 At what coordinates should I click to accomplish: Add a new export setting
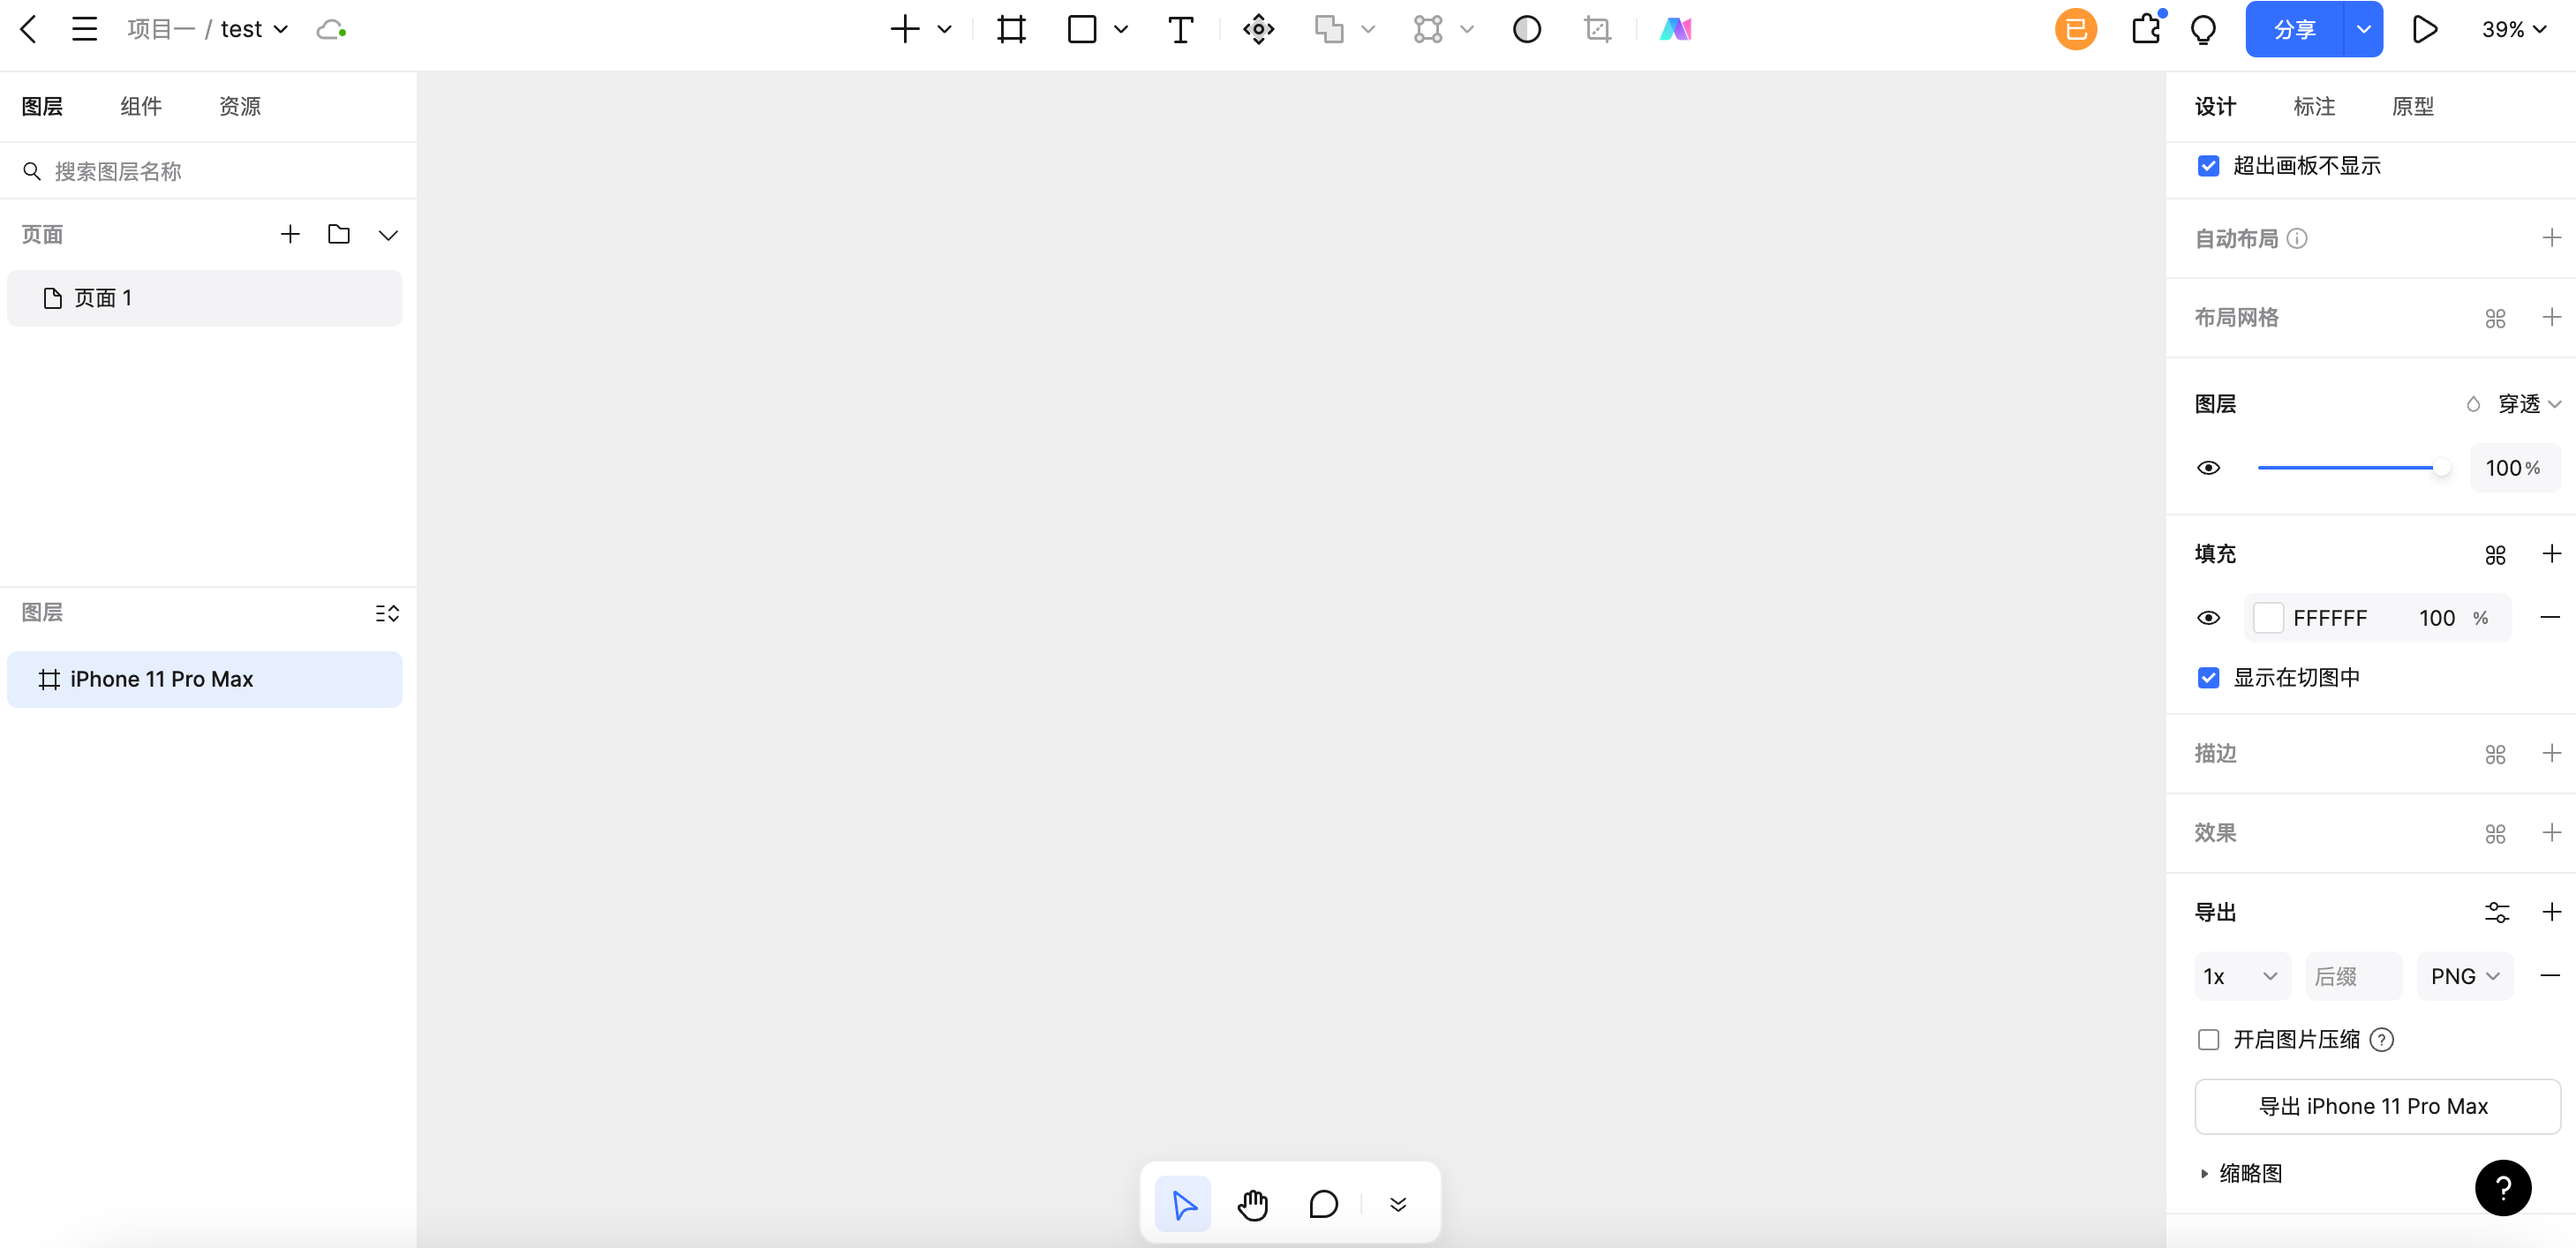coord(2551,912)
